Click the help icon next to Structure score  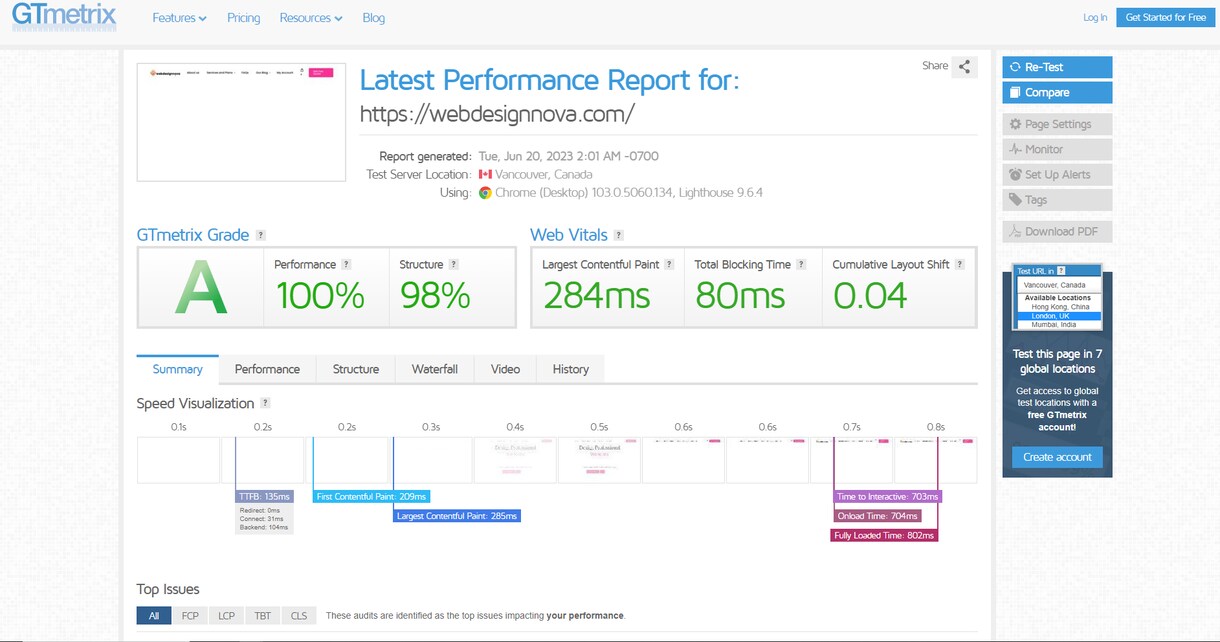[x=454, y=265]
